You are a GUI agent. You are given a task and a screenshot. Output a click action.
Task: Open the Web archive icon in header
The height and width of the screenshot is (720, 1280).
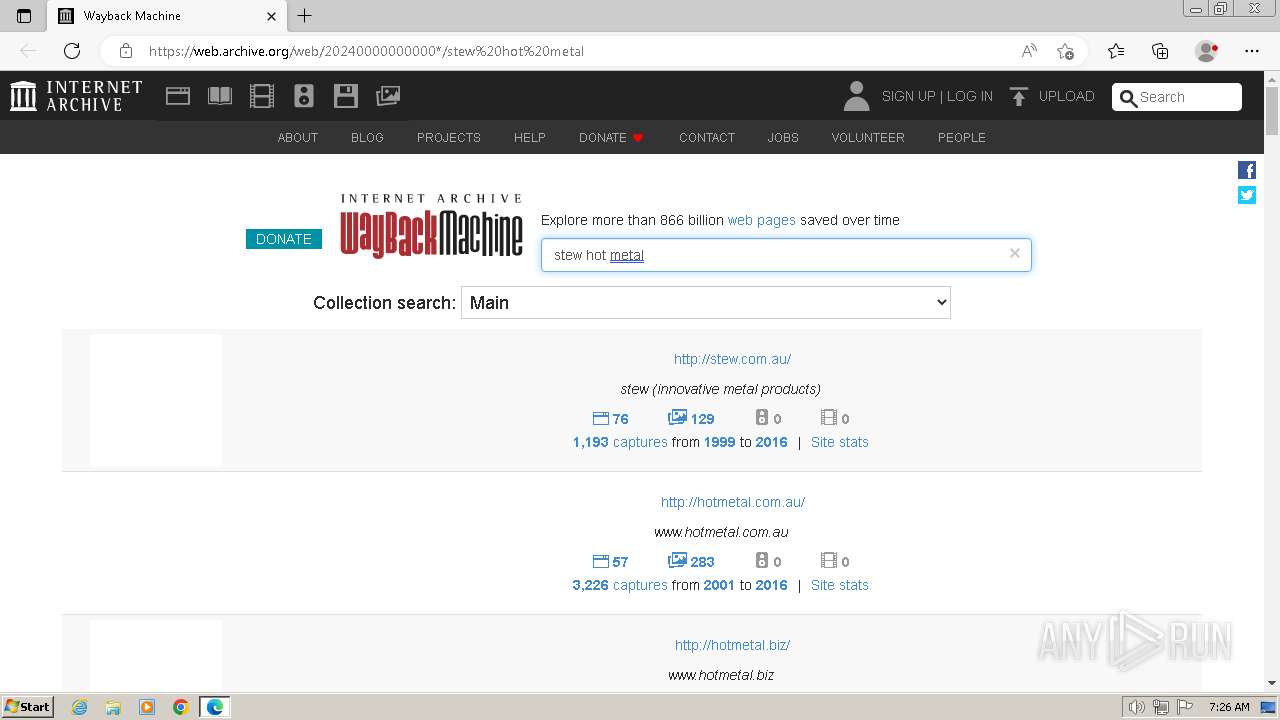coord(178,96)
